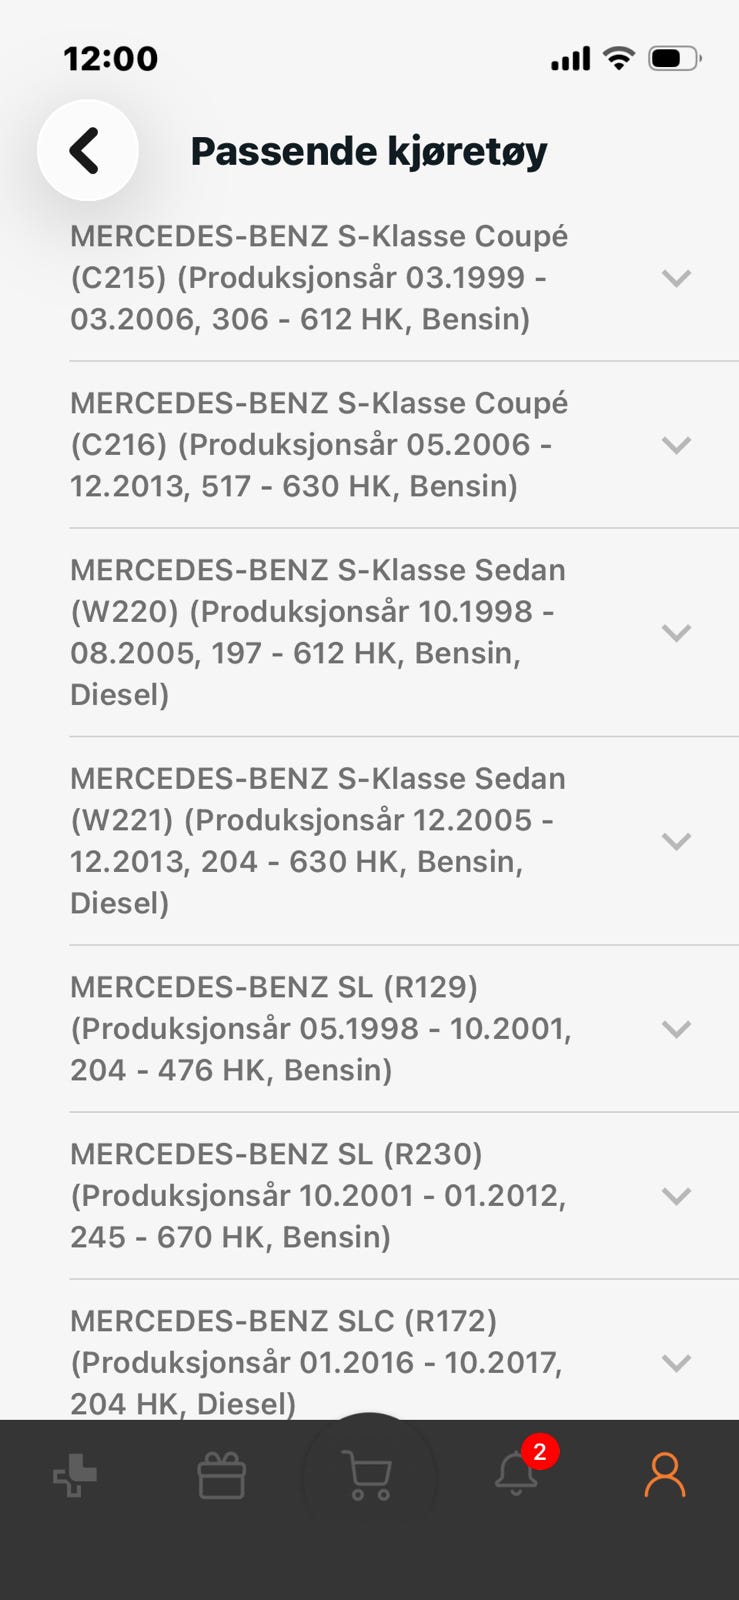Tap the Passende kjøretøy page title

pos(369,151)
